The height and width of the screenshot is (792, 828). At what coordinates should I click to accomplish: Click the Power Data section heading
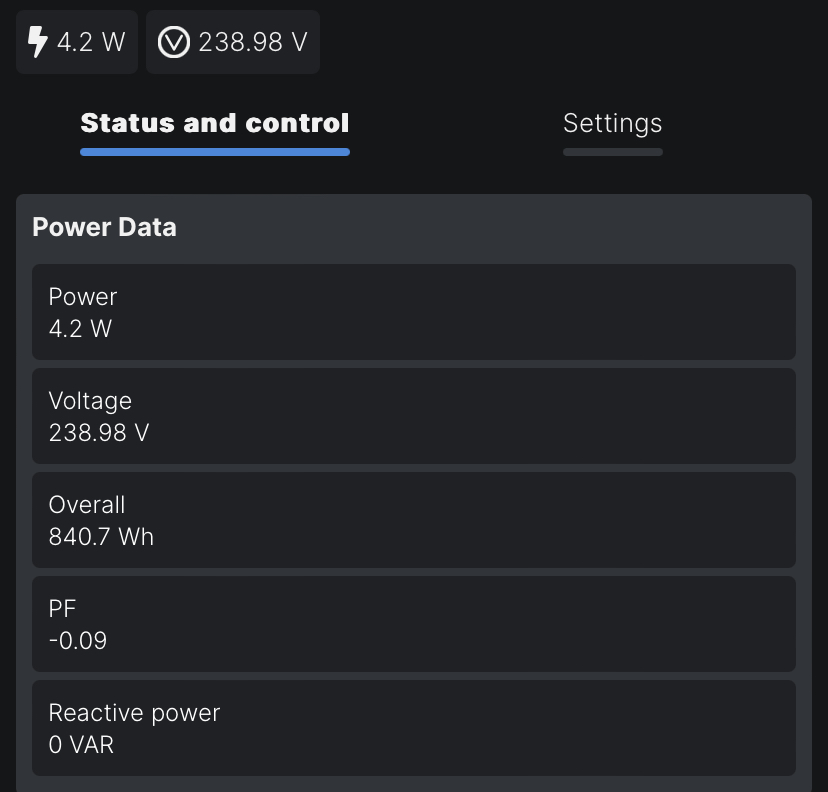105,227
